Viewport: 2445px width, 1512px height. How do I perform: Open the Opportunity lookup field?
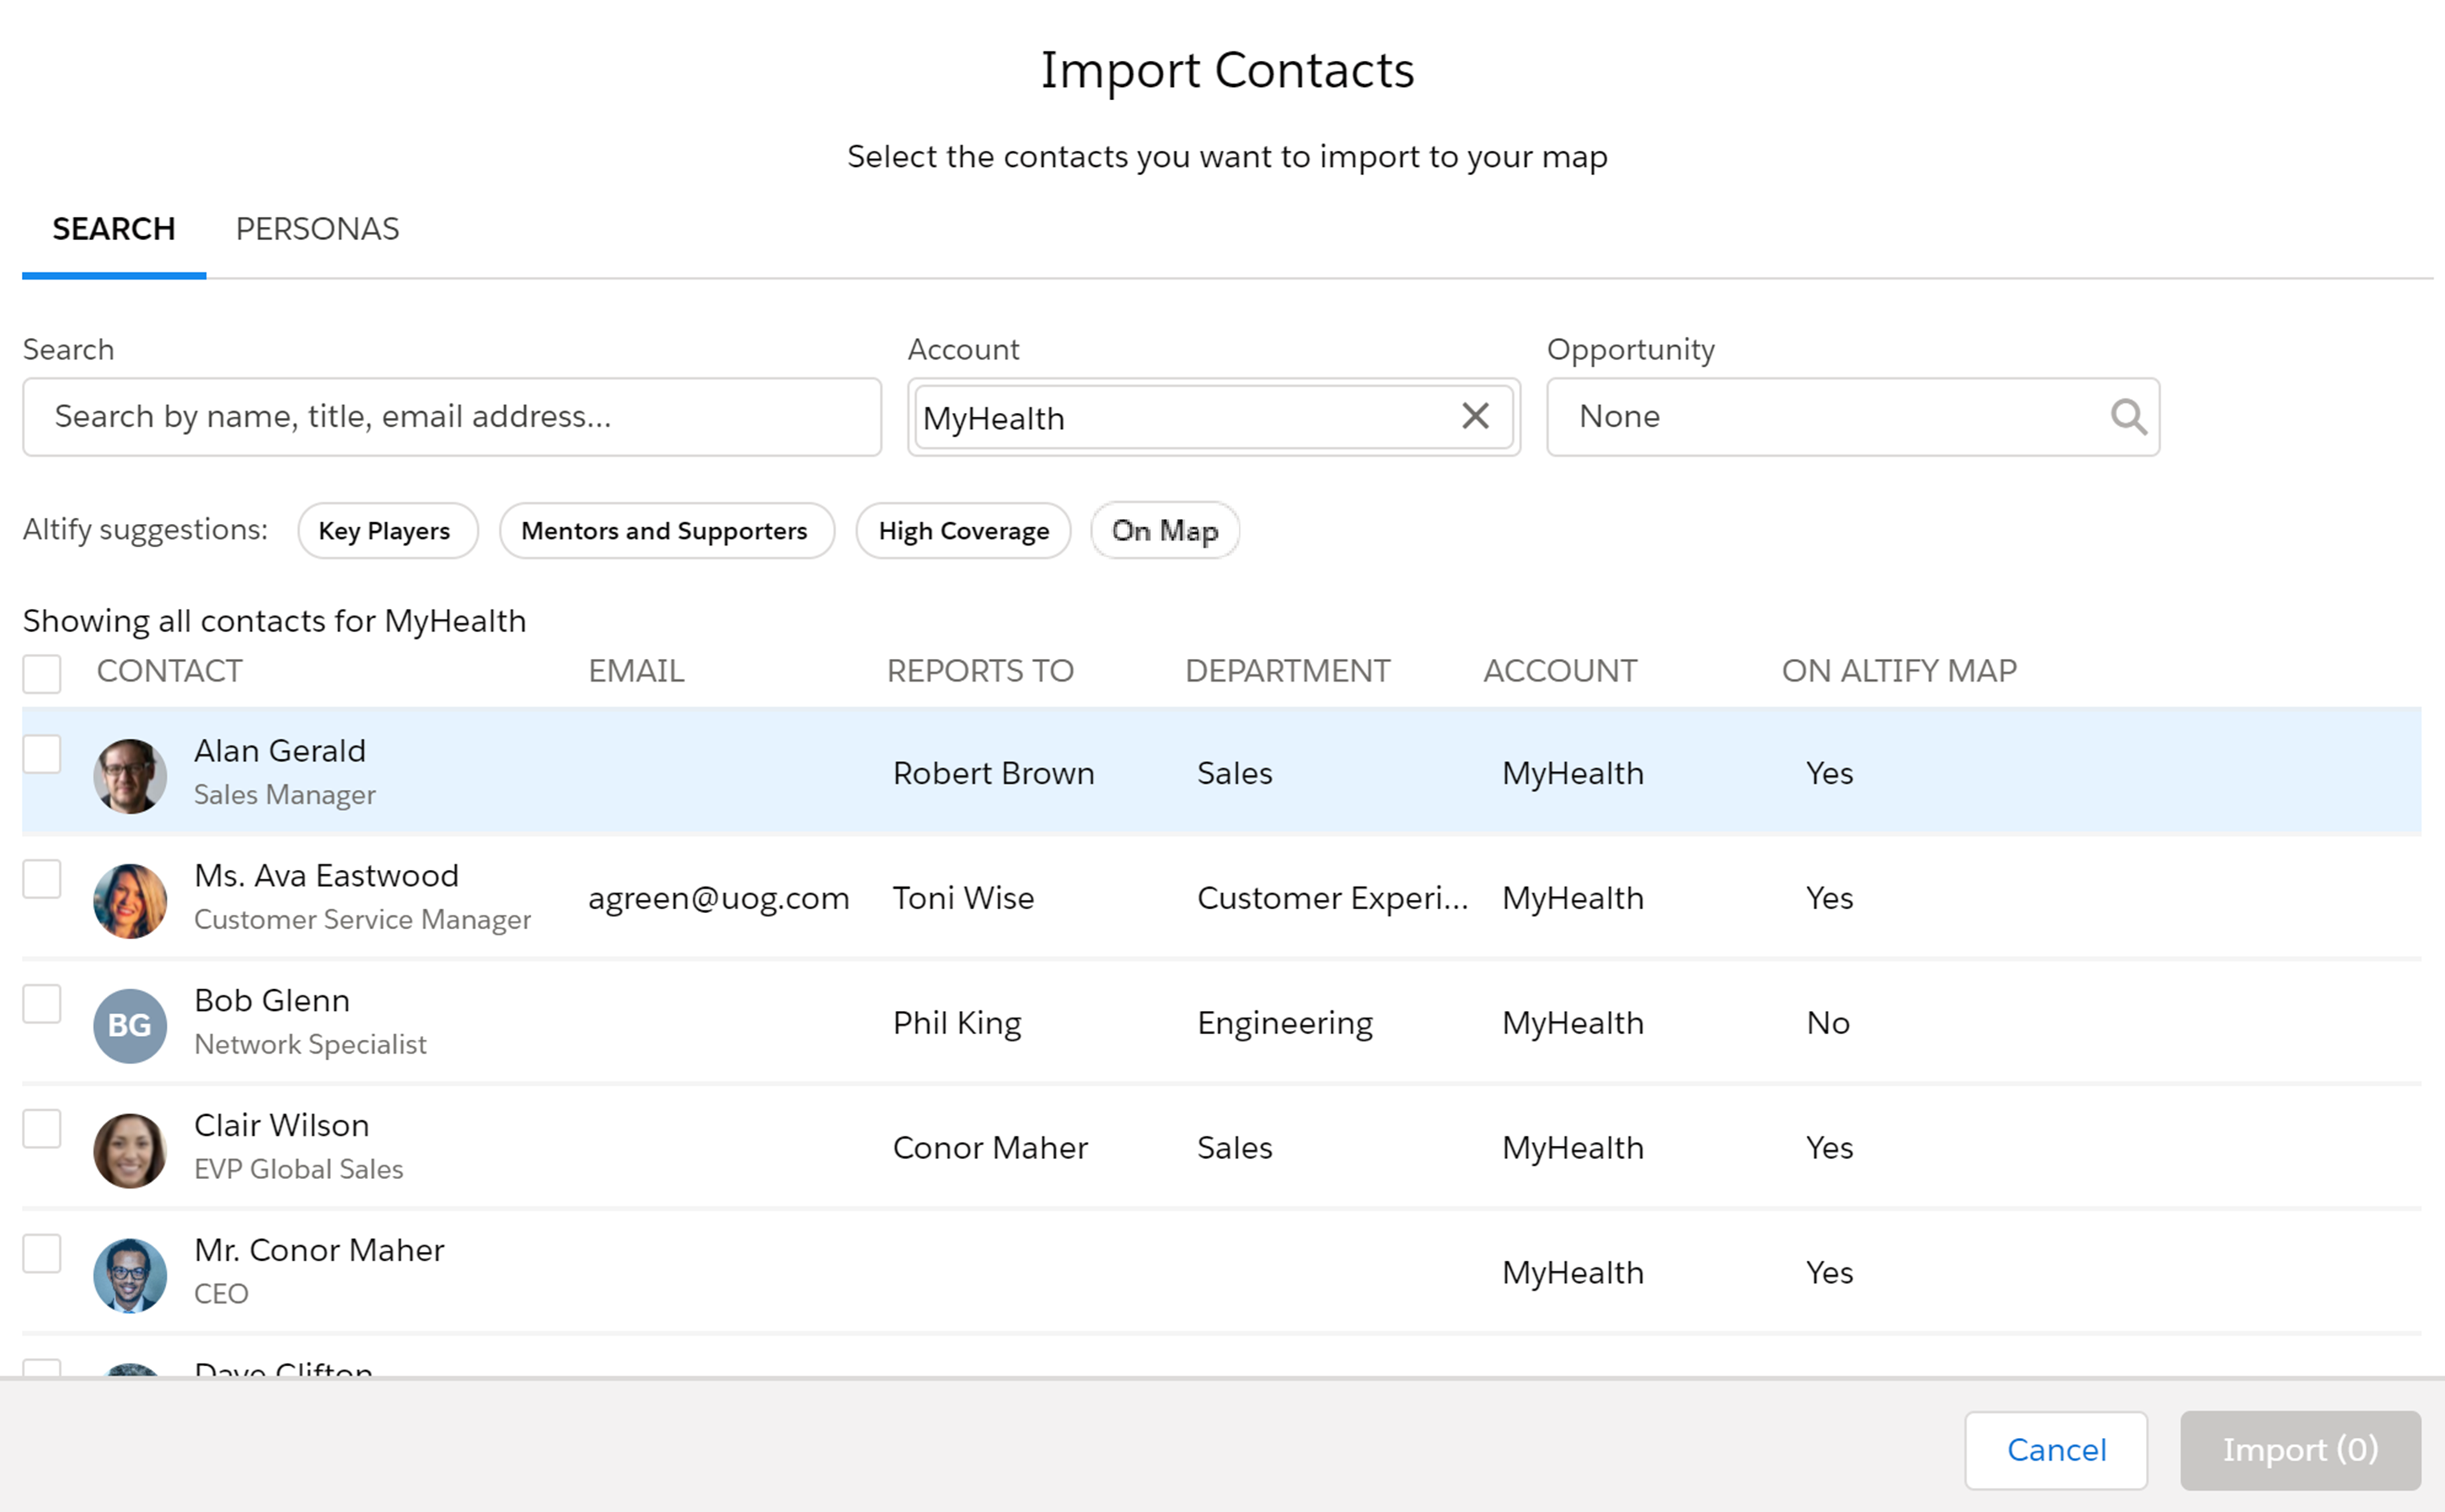pyautogui.click(x=1852, y=416)
